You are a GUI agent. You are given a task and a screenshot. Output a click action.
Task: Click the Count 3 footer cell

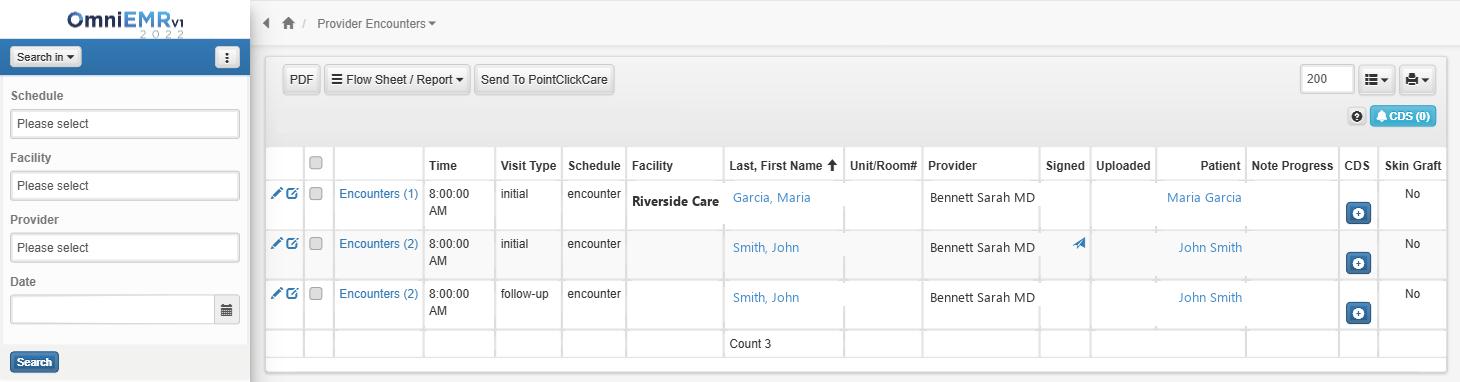750,343
